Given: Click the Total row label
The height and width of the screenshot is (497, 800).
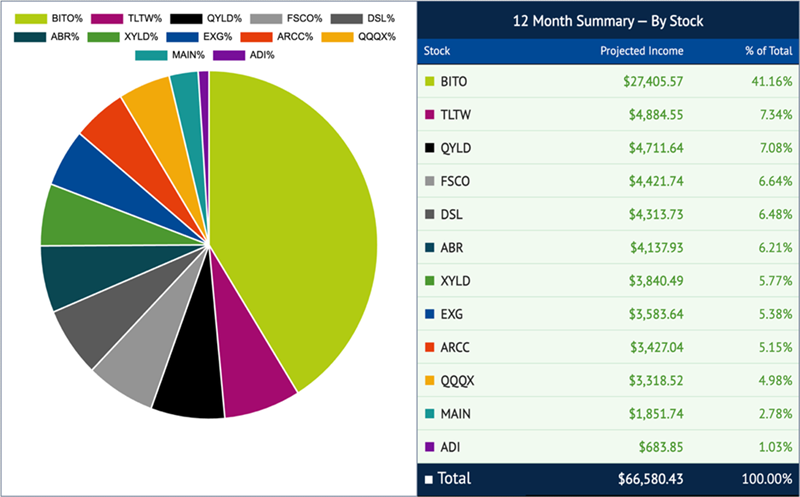Looking at the screenshot, I should tap(454, 478).
